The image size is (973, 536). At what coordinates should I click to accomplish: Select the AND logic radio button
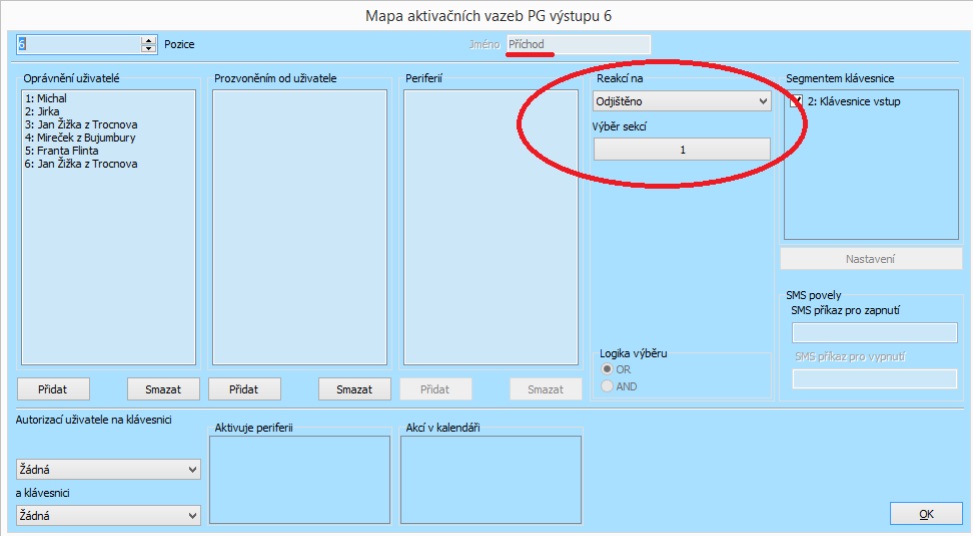[608, 386]
